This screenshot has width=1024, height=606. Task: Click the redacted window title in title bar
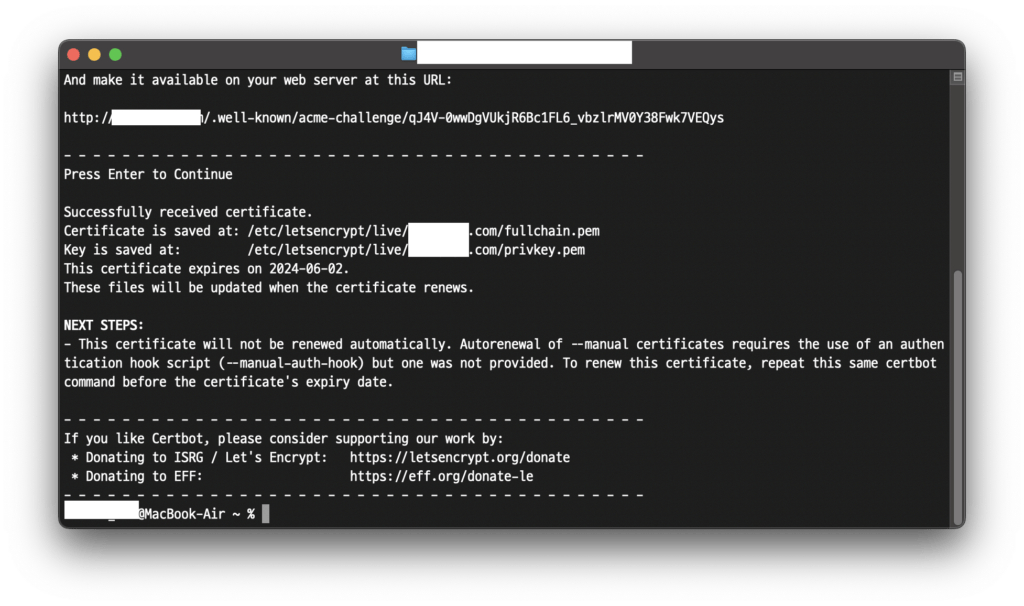point(523,54)
